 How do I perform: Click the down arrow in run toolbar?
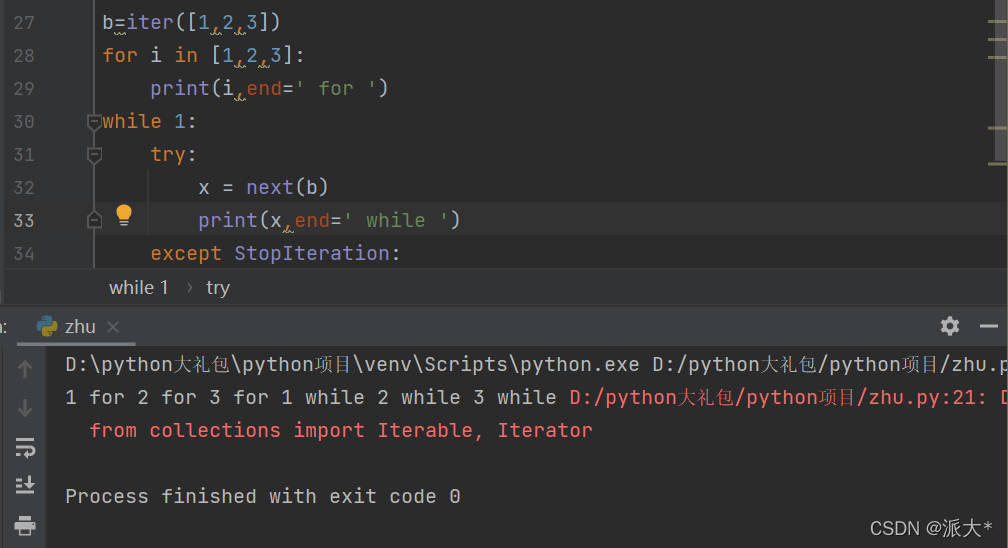click(x=24, y=408)
